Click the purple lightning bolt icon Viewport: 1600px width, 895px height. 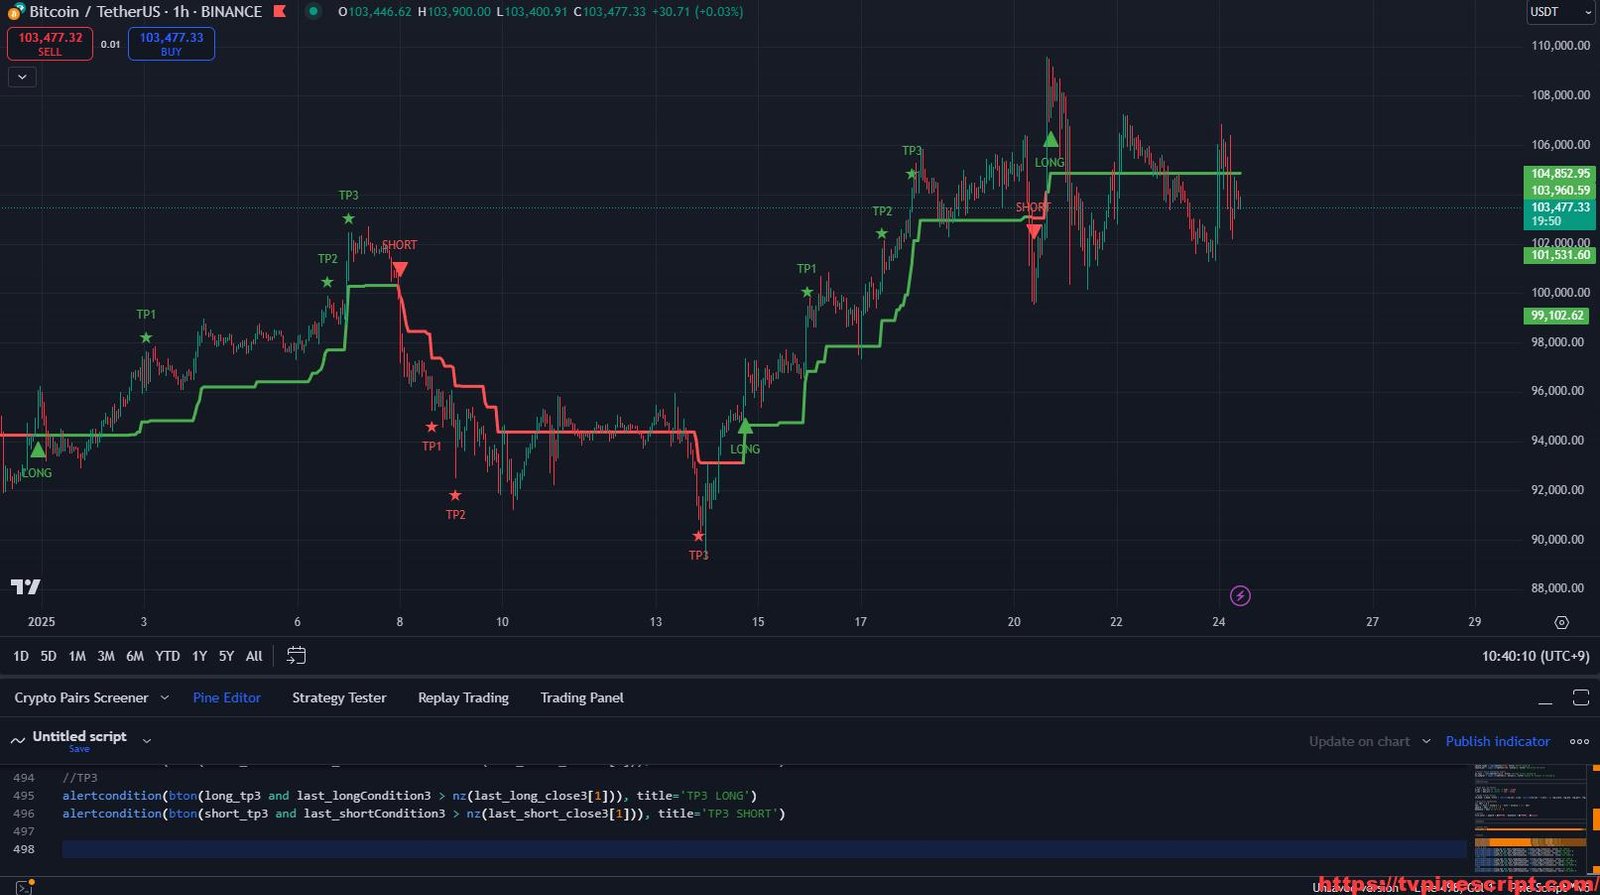[x=1240, y=596]
